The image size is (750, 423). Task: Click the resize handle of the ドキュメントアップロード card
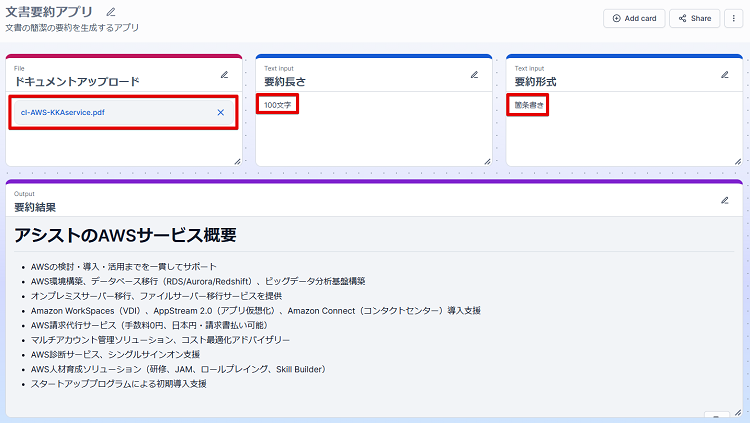237,160
